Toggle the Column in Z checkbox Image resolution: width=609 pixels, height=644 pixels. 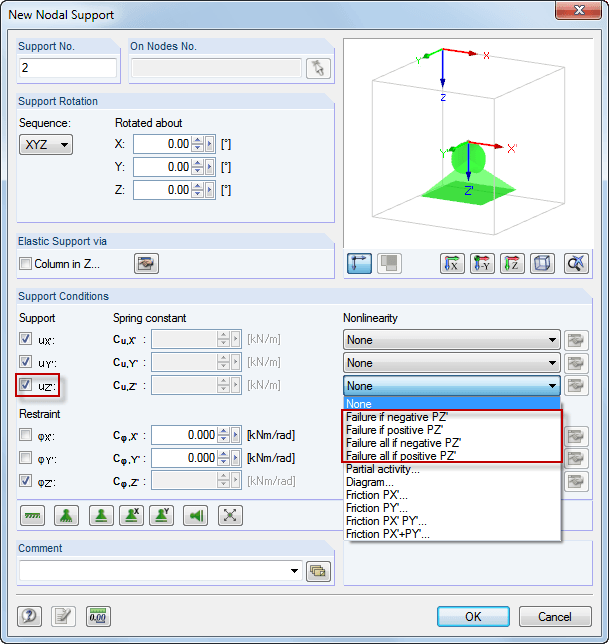[x=25, y=263]
